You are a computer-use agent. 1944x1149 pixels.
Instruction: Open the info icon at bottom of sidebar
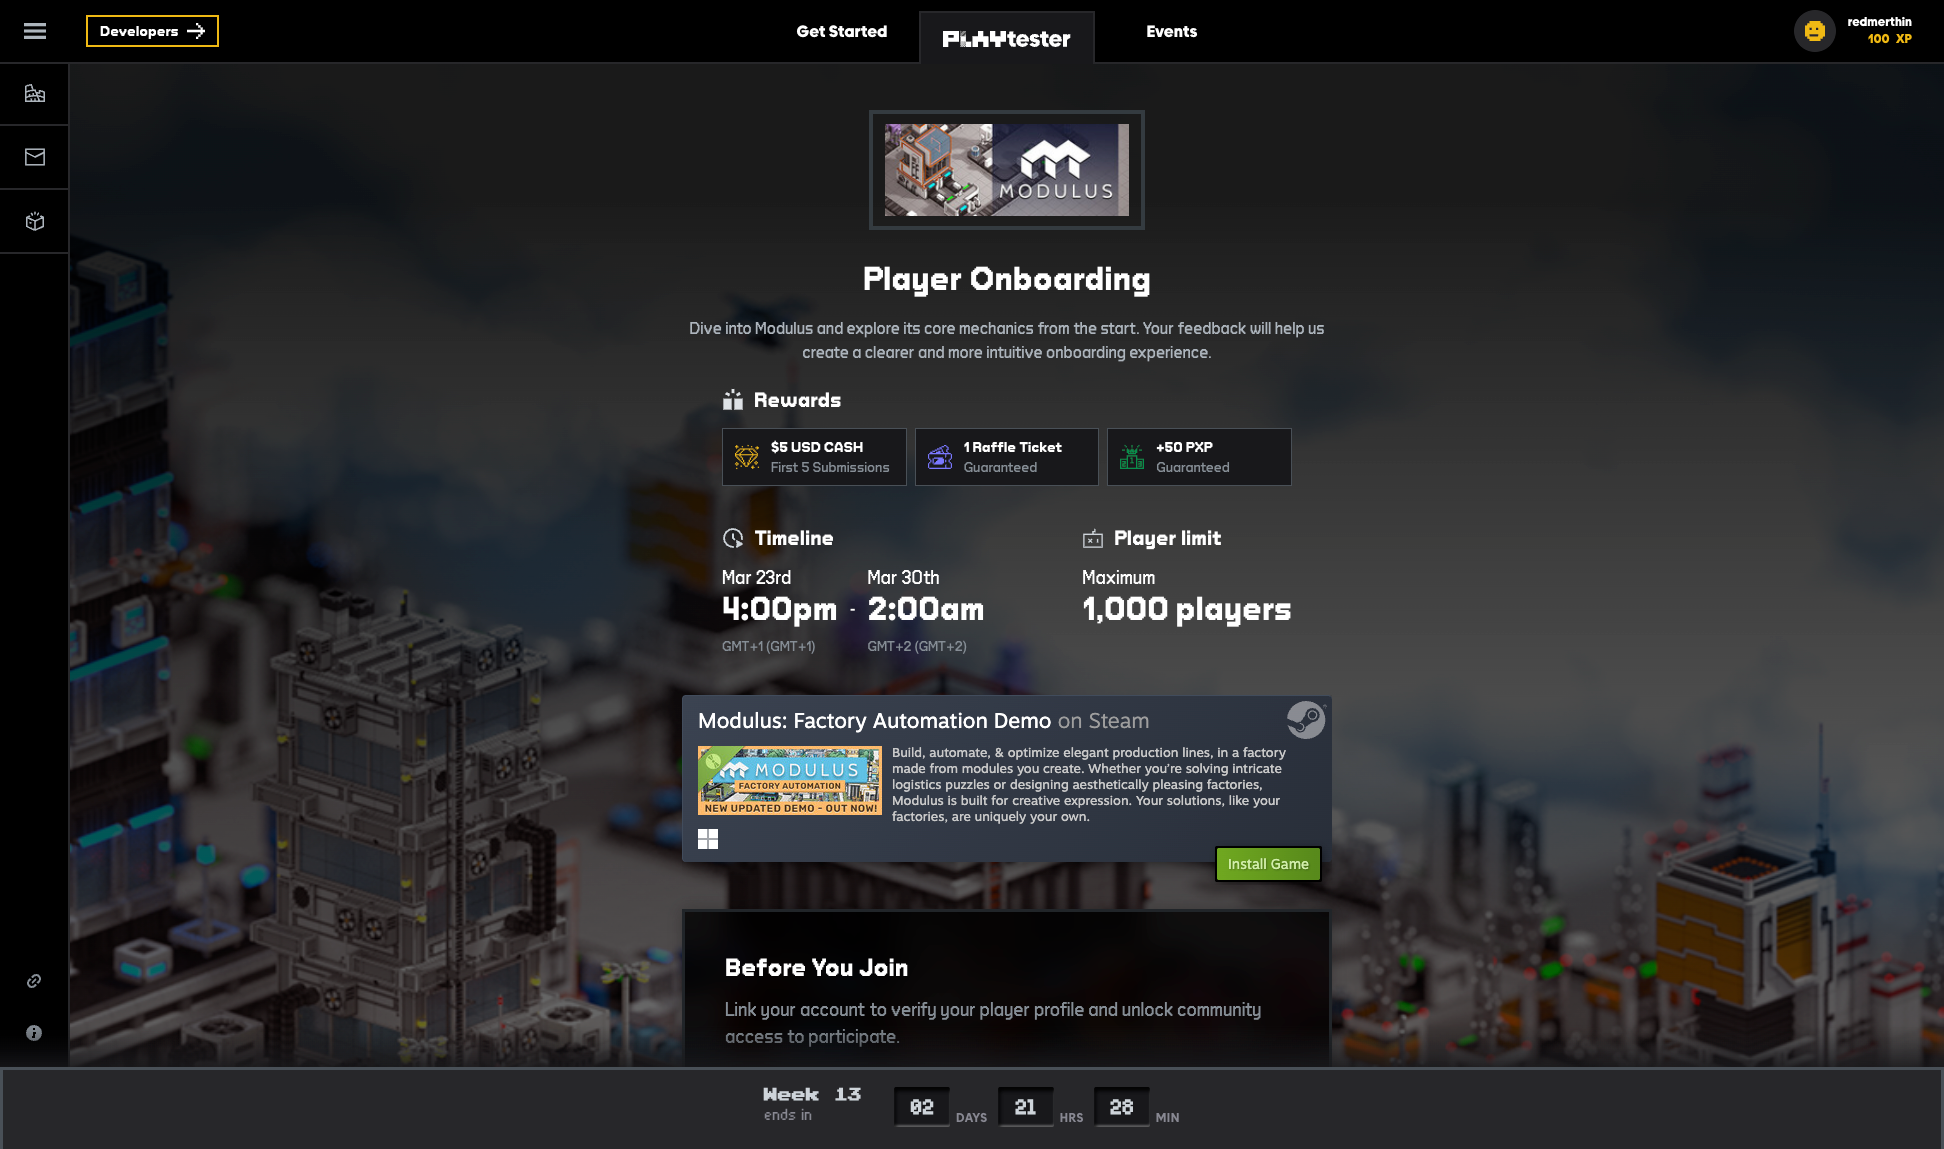coord(34,1032)
